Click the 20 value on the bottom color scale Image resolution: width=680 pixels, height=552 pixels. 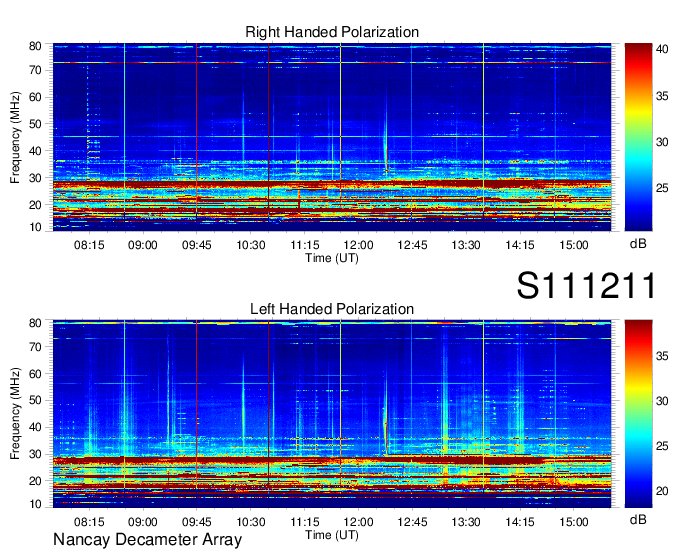pos(662,491)
